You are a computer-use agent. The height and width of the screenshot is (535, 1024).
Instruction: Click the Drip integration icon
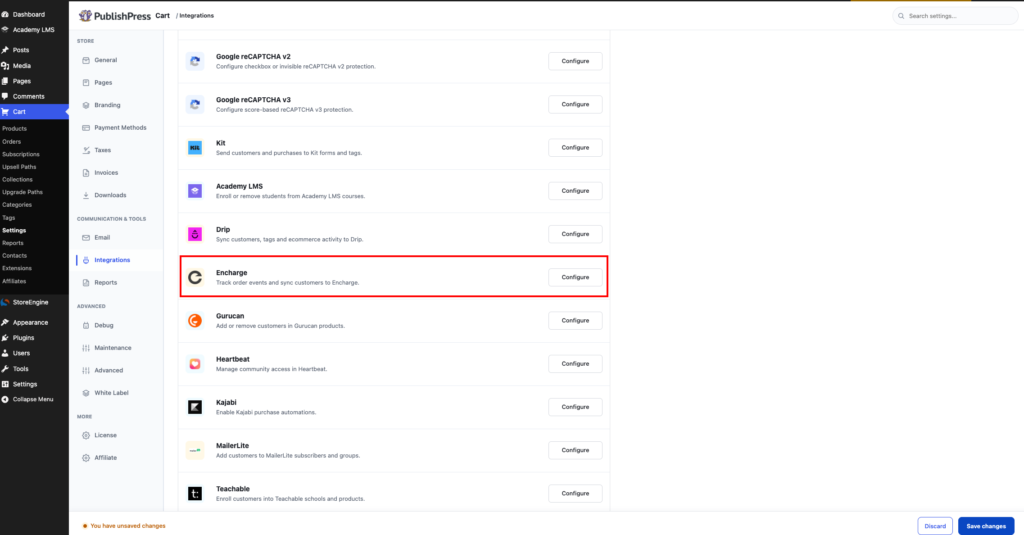195,234
